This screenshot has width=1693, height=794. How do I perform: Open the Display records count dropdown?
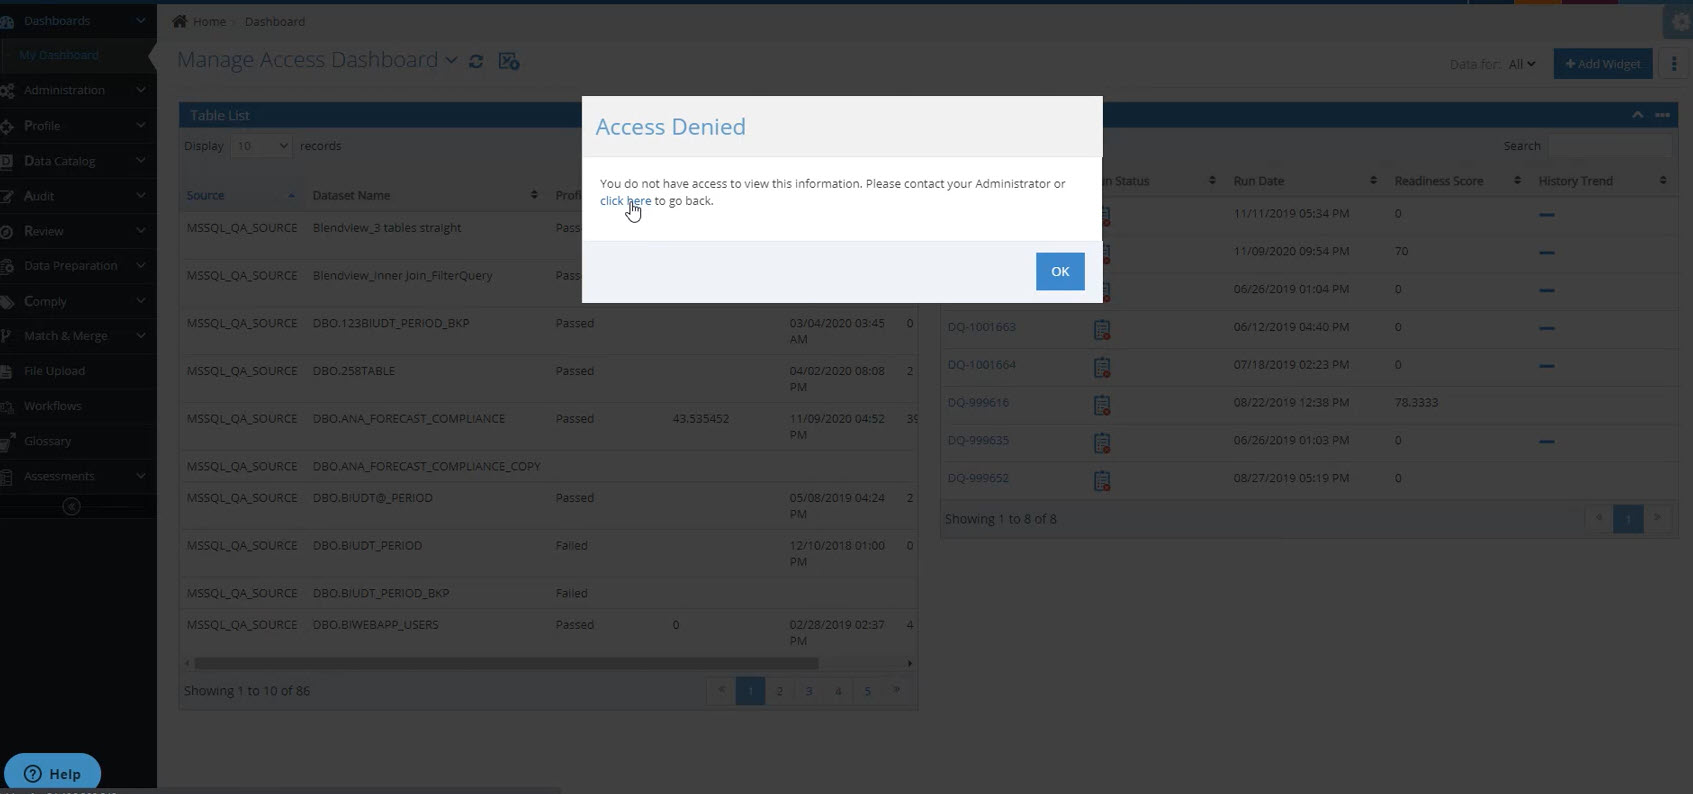click(261, 146)
